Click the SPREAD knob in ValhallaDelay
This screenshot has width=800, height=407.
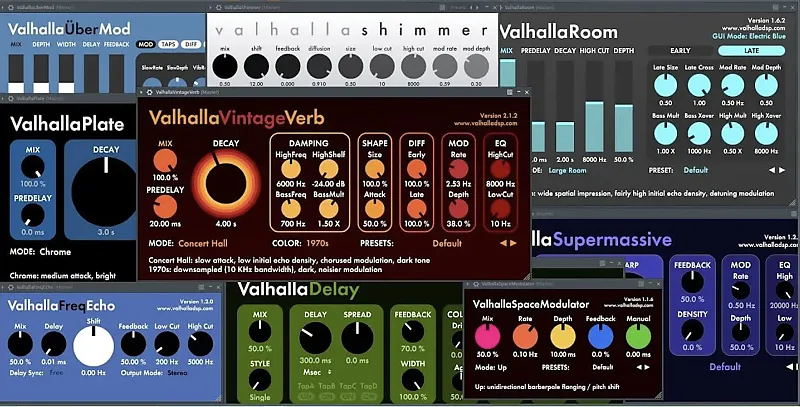pyautogui.click(x=357, y=338)
